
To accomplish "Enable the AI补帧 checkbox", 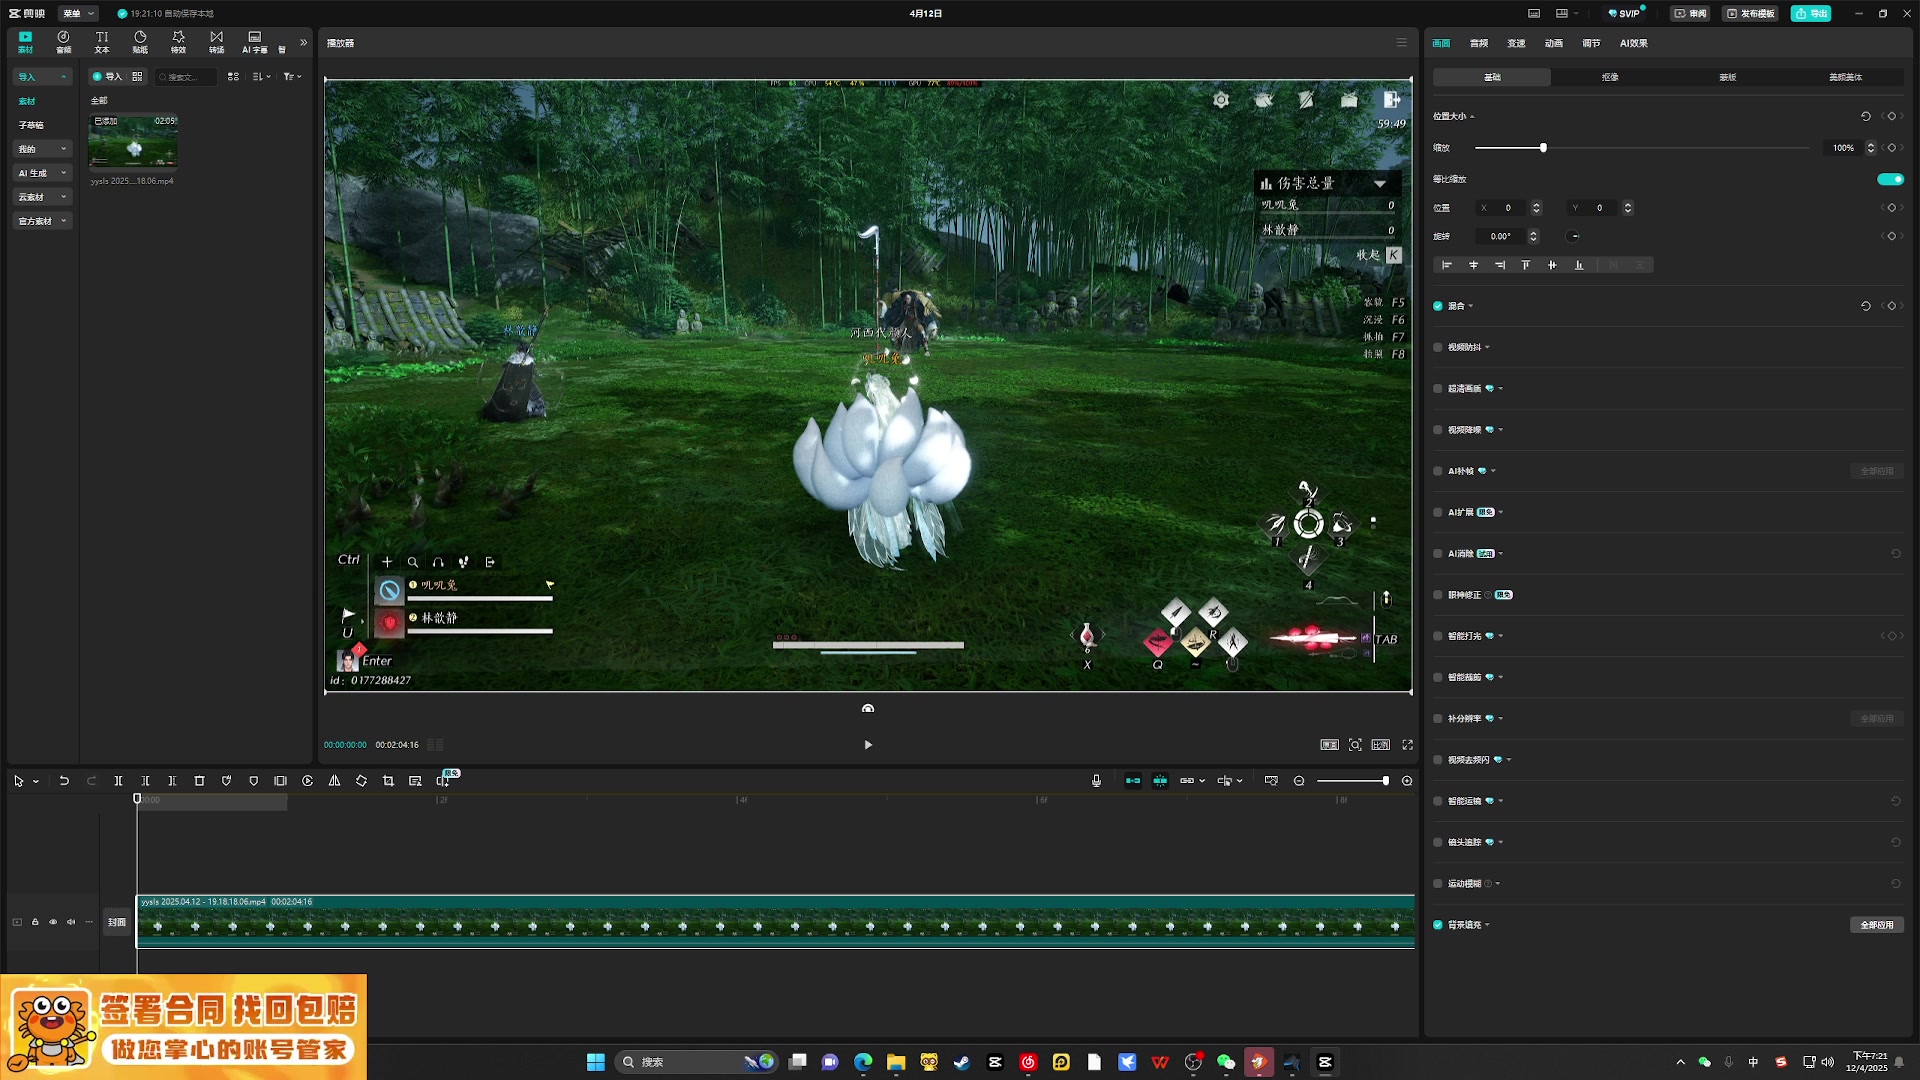I will tap(1438, 471).
